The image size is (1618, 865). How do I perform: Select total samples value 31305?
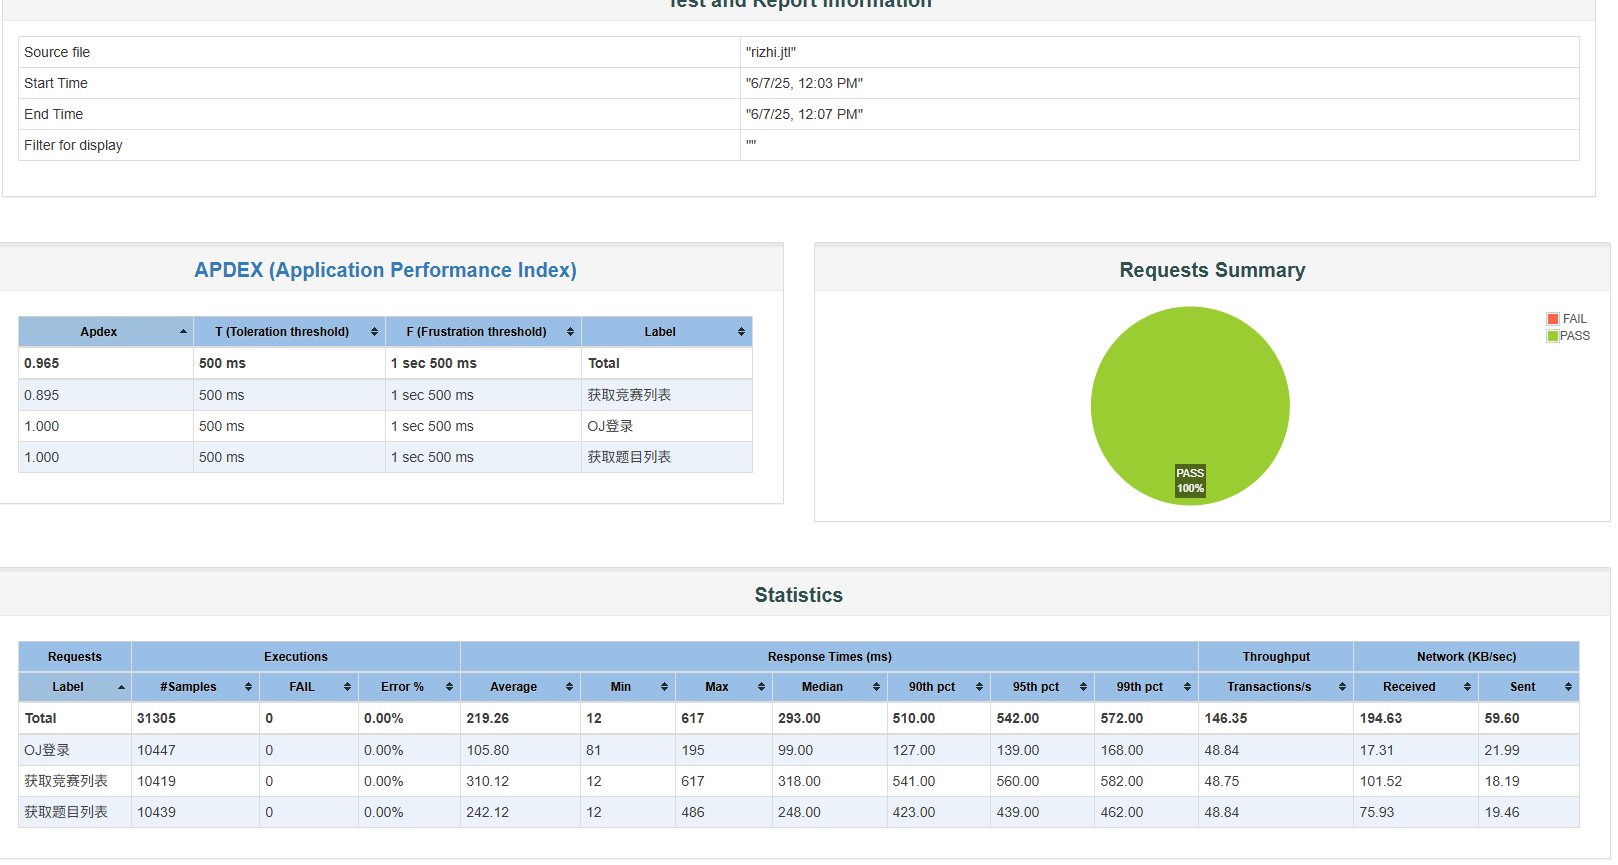tap(156, 718)
